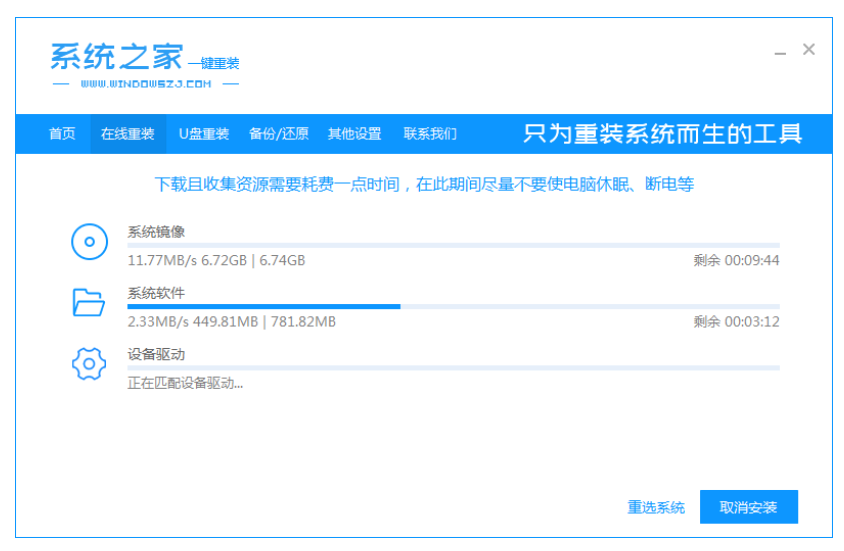Go to the 备份/还原 tab
Screen dimensions: 844x551
[278, 134]
